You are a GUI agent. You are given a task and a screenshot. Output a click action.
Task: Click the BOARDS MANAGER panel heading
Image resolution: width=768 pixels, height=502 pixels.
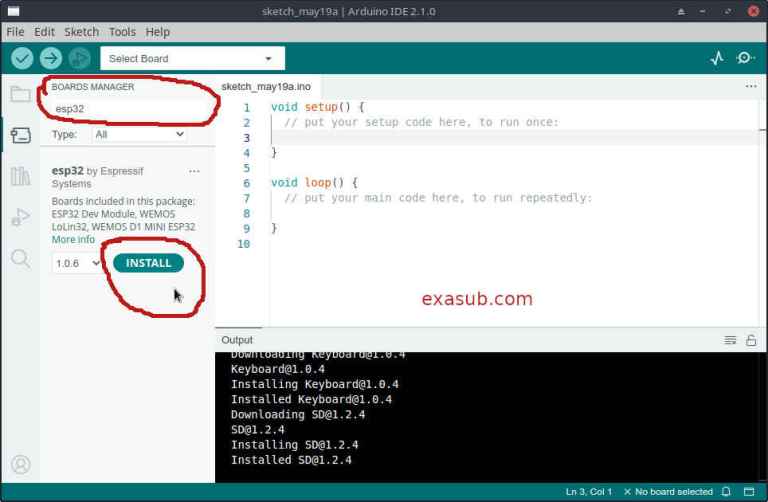point(93,87)
